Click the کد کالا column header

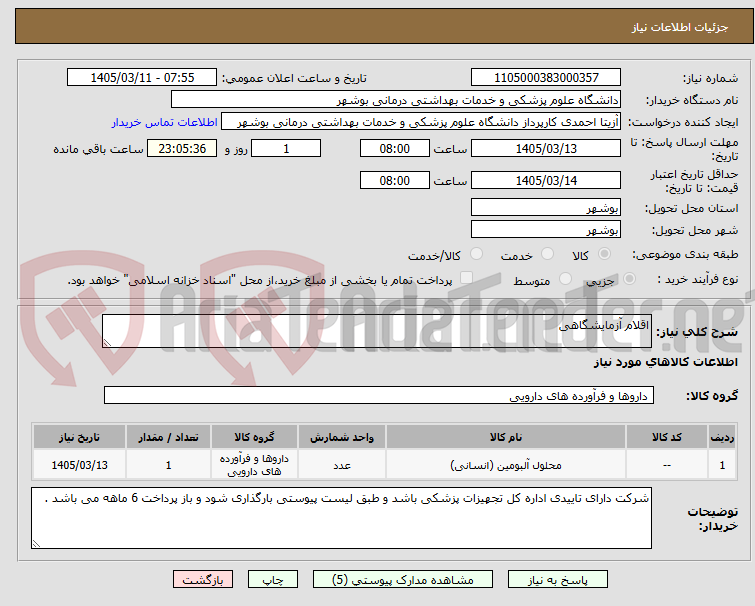(666, 437)
